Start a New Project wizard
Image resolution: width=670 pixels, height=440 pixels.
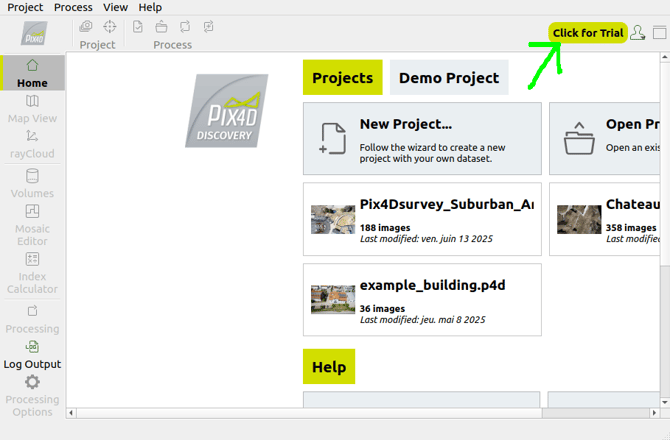click(422, 139)
